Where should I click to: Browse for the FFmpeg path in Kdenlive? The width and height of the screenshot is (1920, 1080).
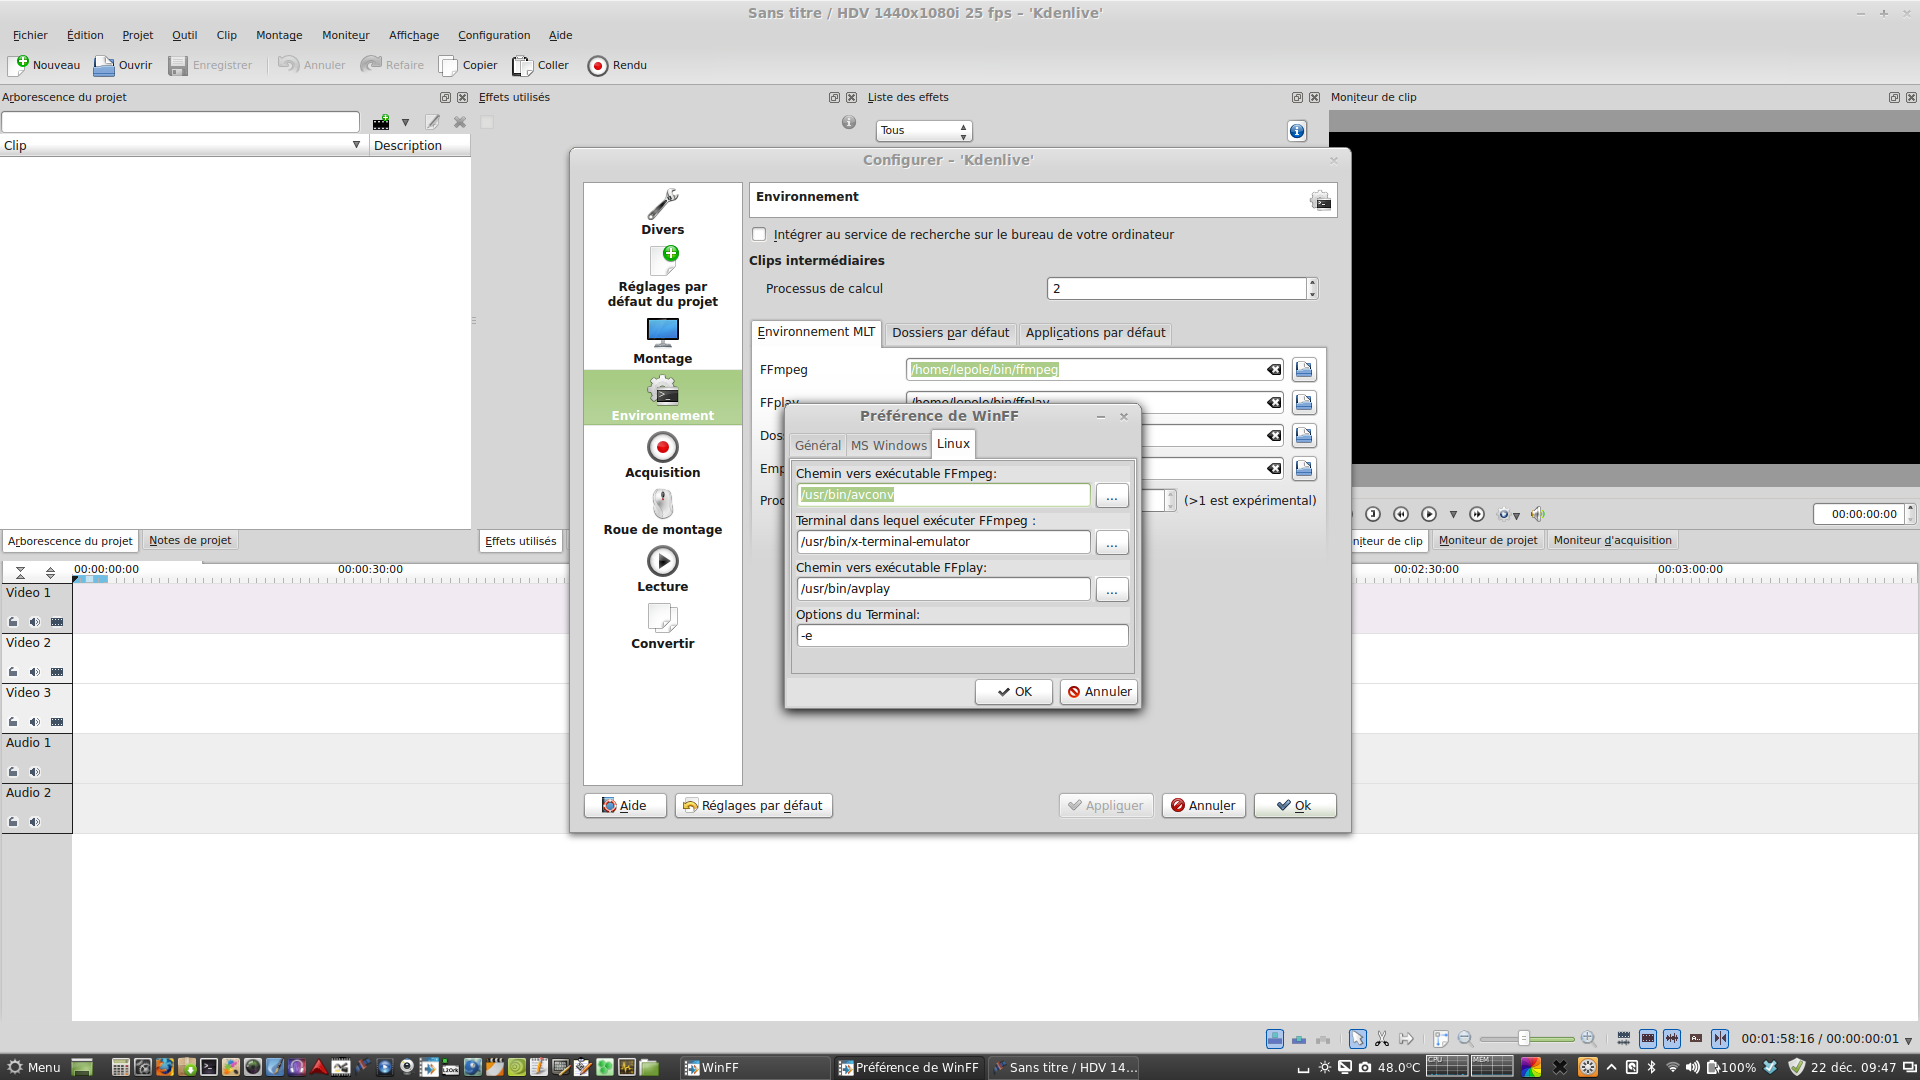[1304, 370]
